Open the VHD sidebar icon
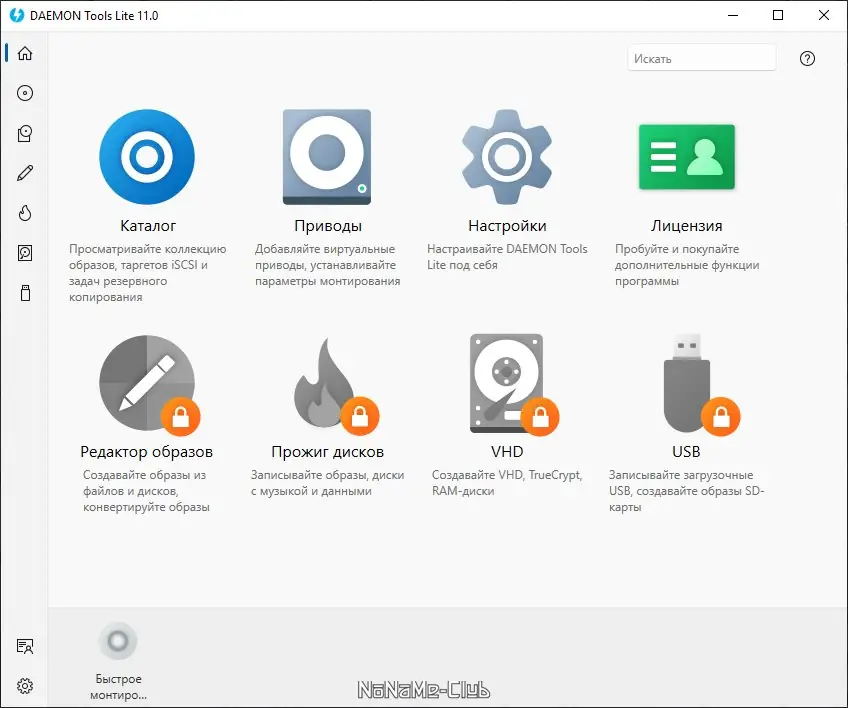This screenshot has width=848, height=708. (25, 253)
